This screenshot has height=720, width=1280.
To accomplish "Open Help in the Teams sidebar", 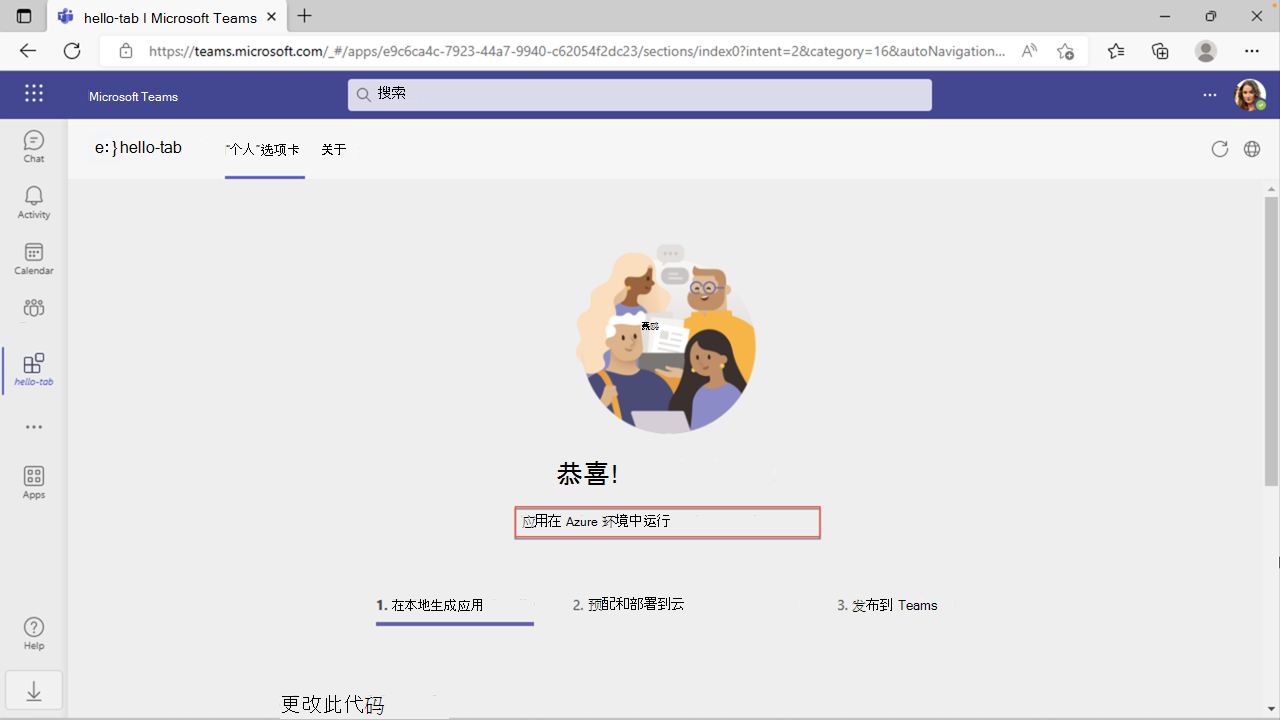I will [x=34, y=633].
